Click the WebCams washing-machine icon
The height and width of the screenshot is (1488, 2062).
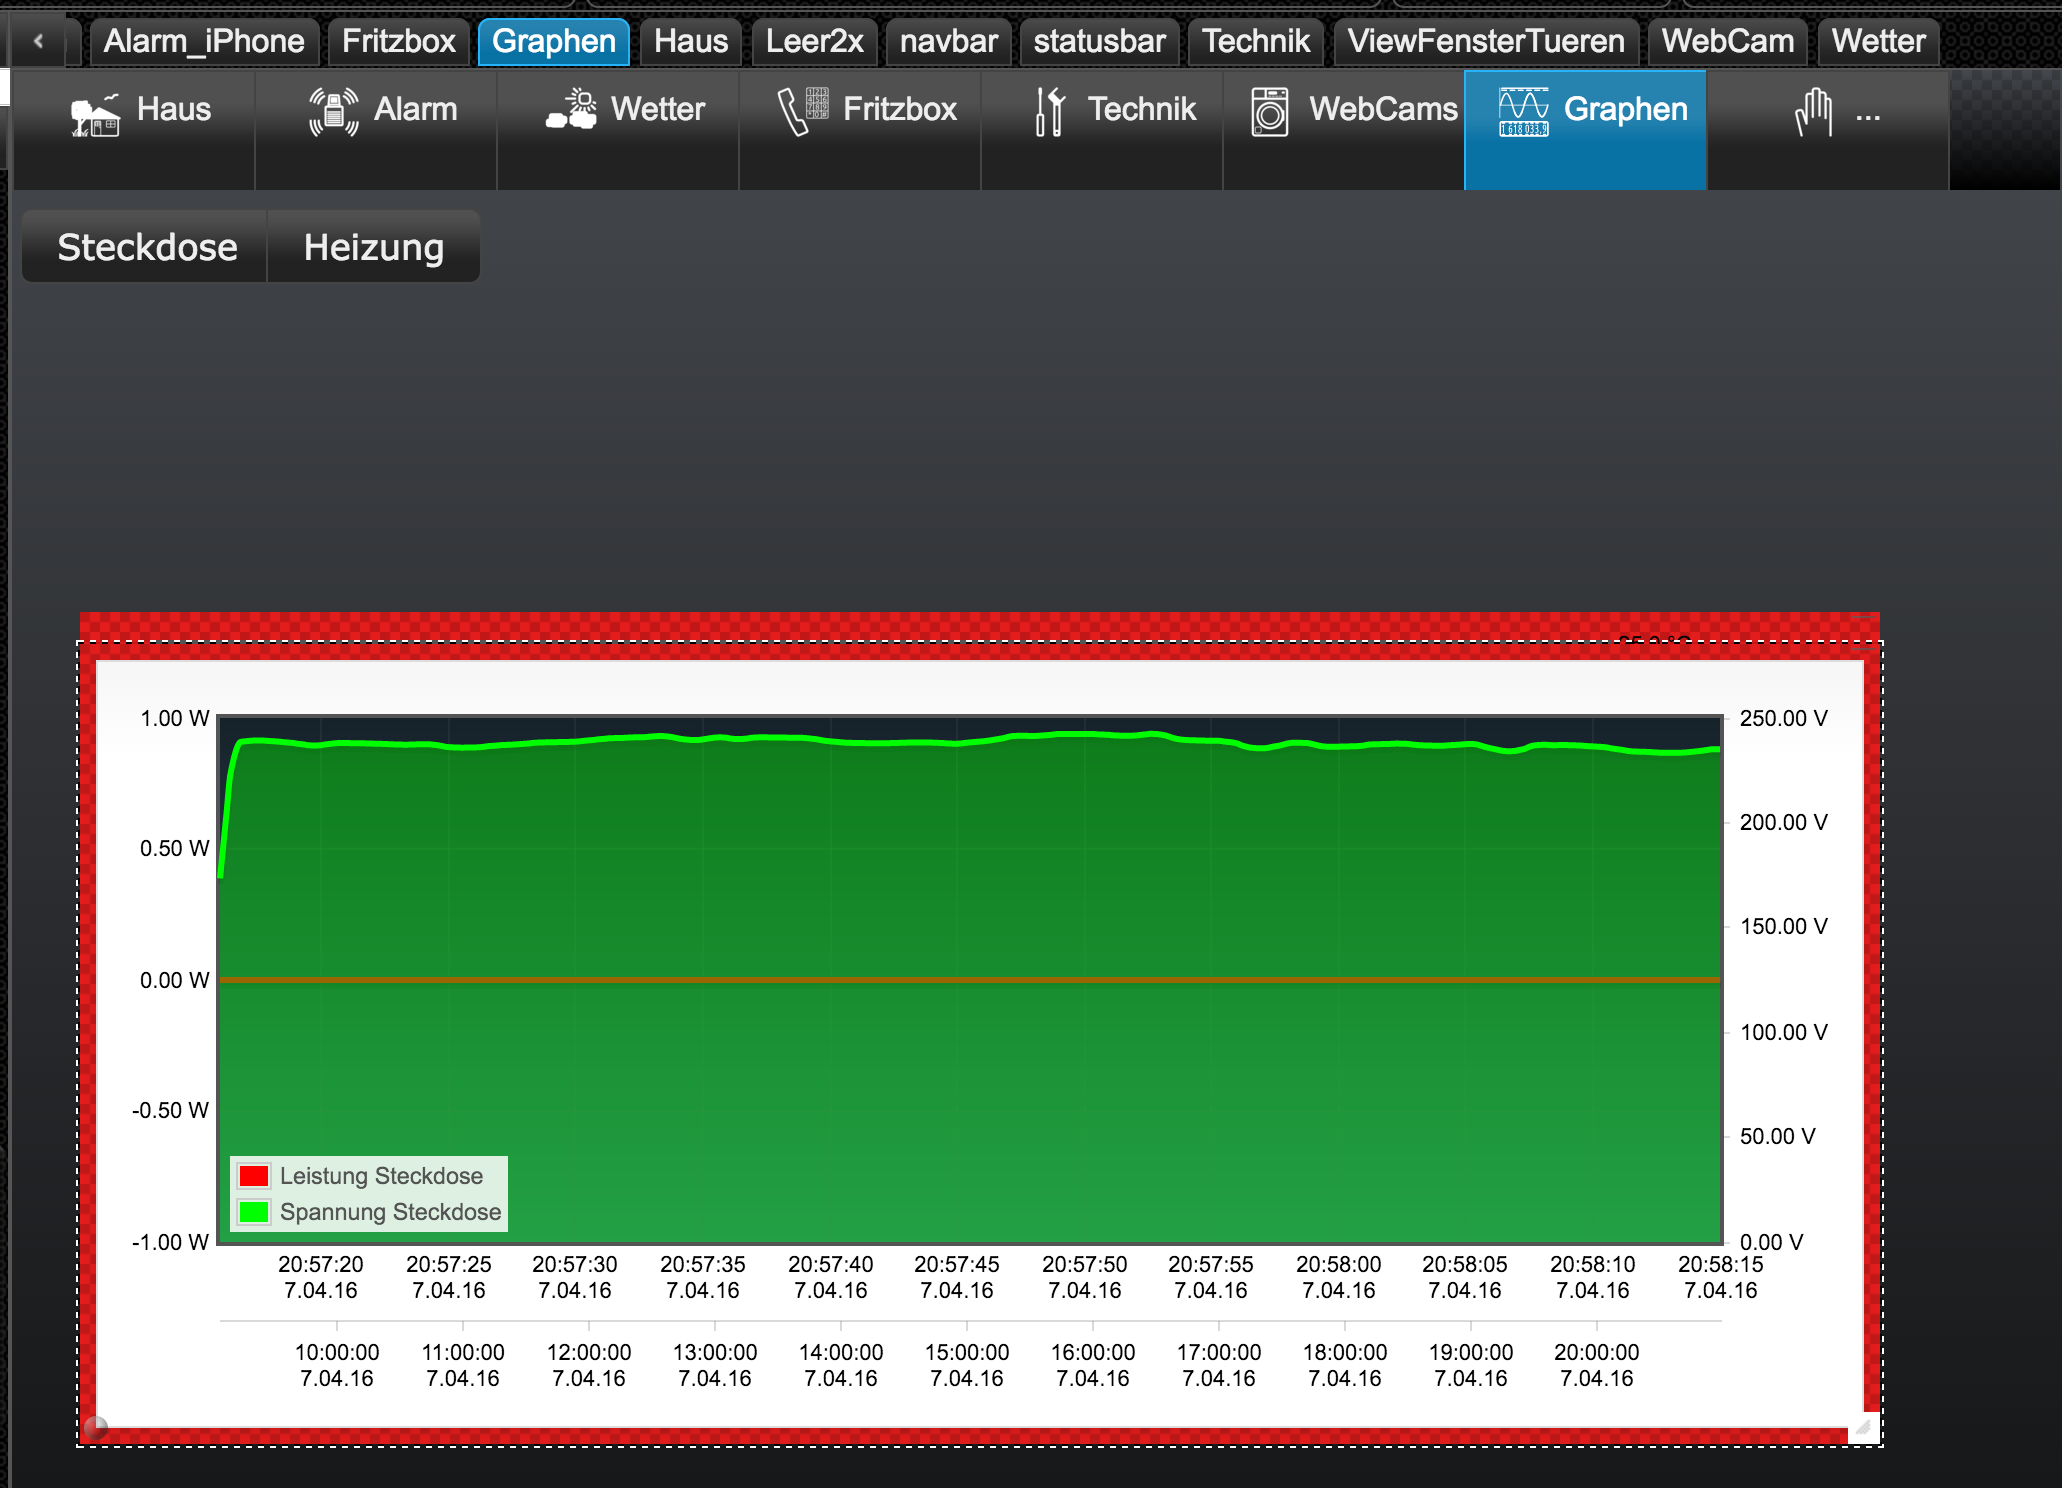coord(1270,111)
